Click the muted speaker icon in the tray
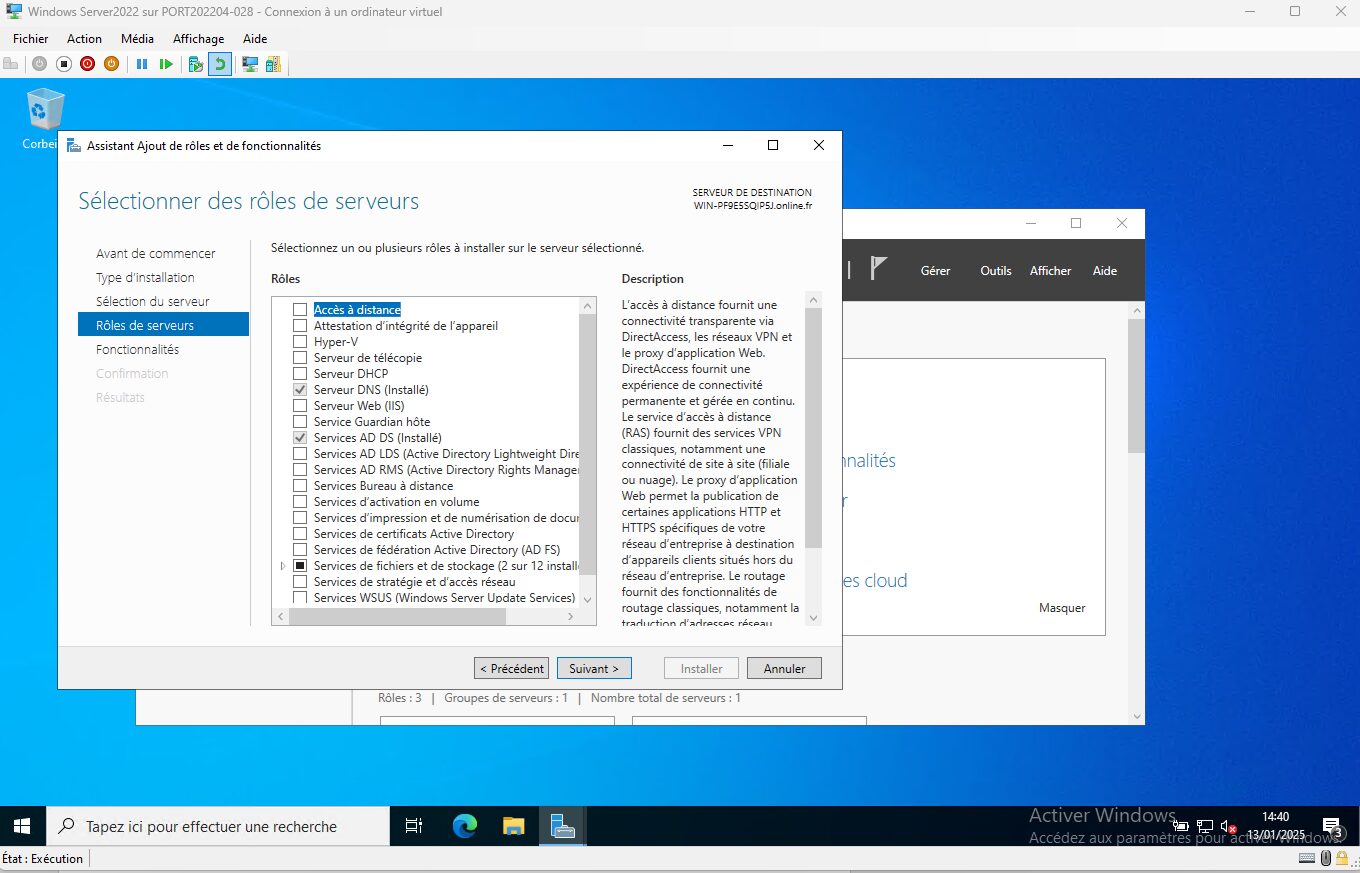This screenshot has width=1360, height=873. pos(1229,826)
